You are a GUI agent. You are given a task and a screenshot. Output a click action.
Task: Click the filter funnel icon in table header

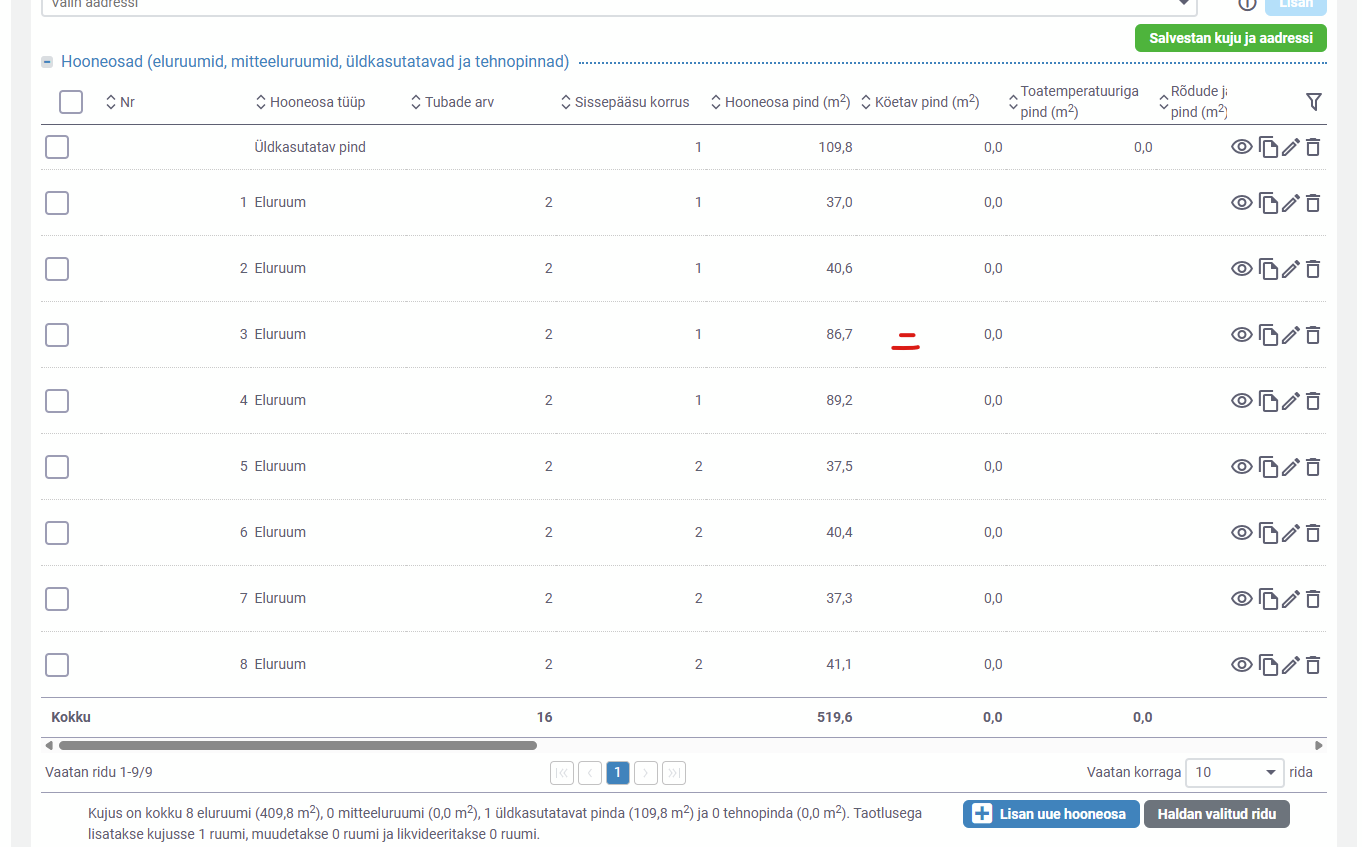pyautogui.click(x=1314, y=102)
